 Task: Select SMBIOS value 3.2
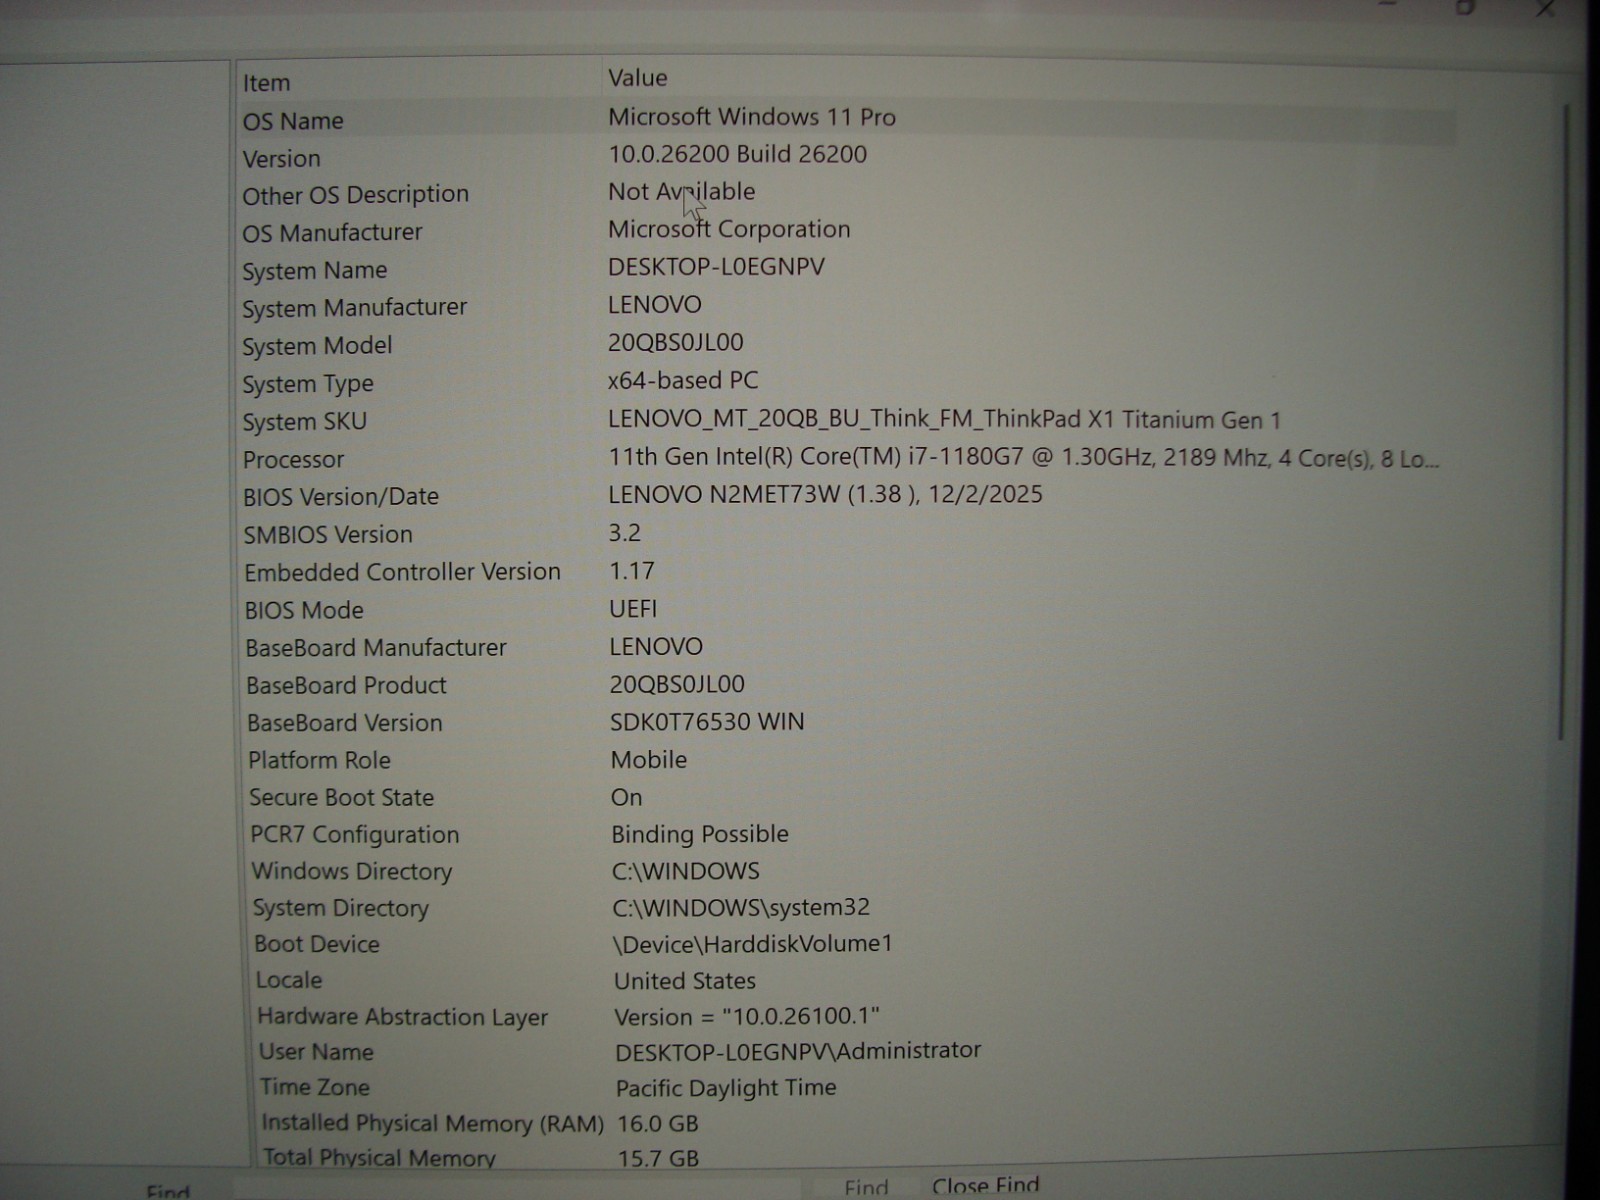click(625, 533)
